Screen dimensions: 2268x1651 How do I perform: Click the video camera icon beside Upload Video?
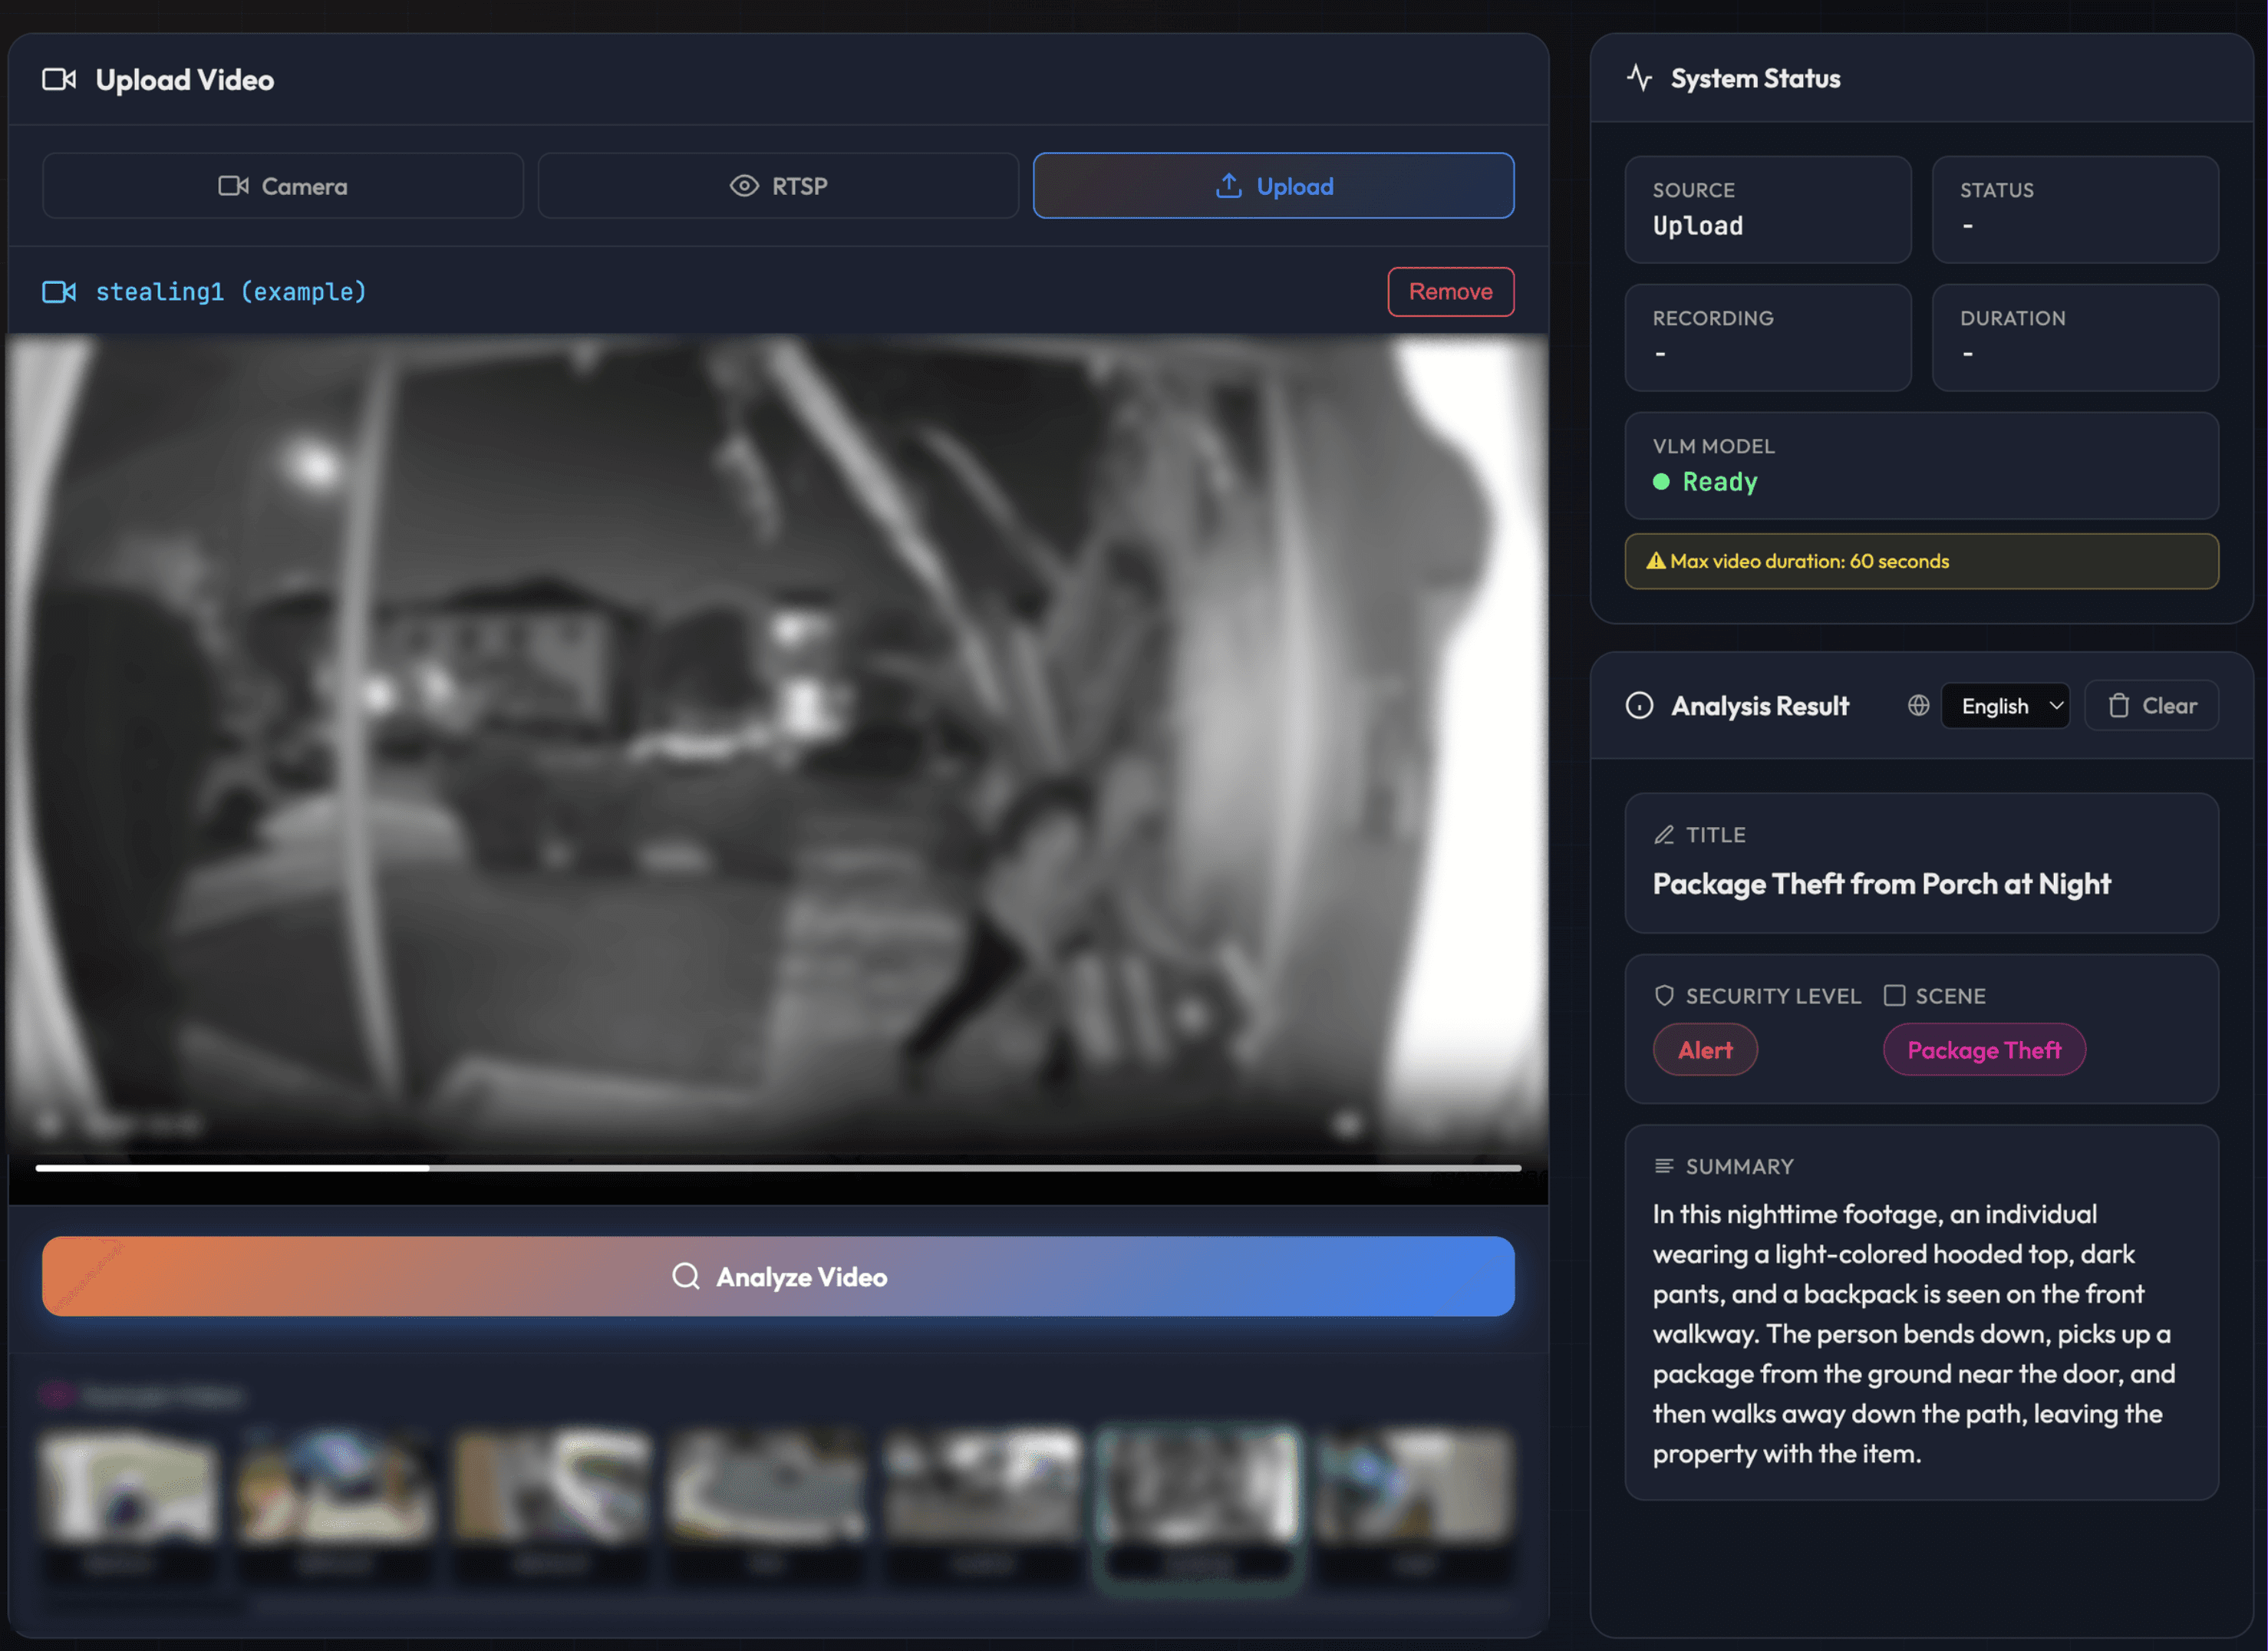tap(58, 80)
